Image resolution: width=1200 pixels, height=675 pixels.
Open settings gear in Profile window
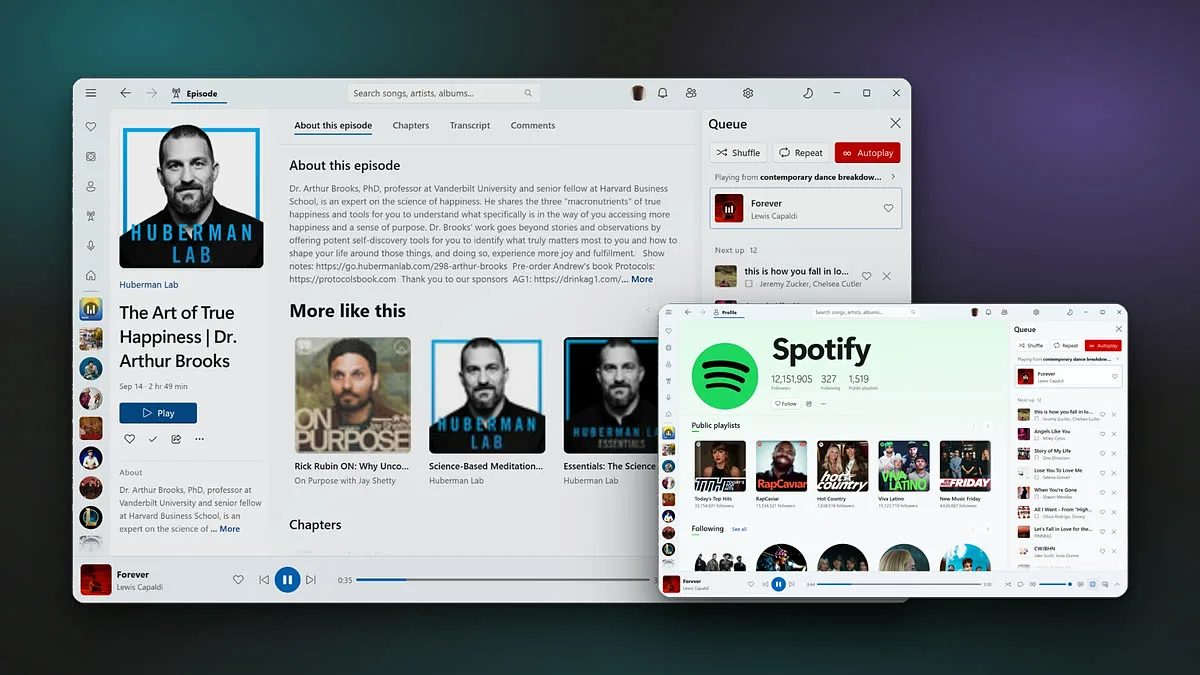point(1036,312)
